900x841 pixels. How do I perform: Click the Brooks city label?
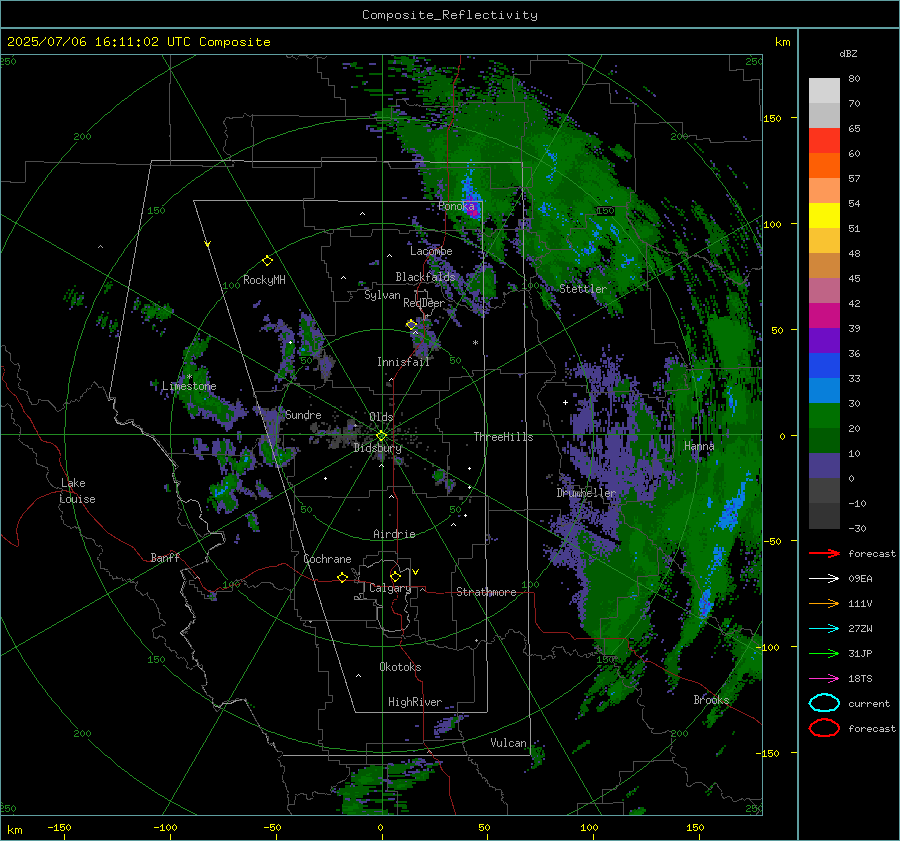[x=711, y=700]
